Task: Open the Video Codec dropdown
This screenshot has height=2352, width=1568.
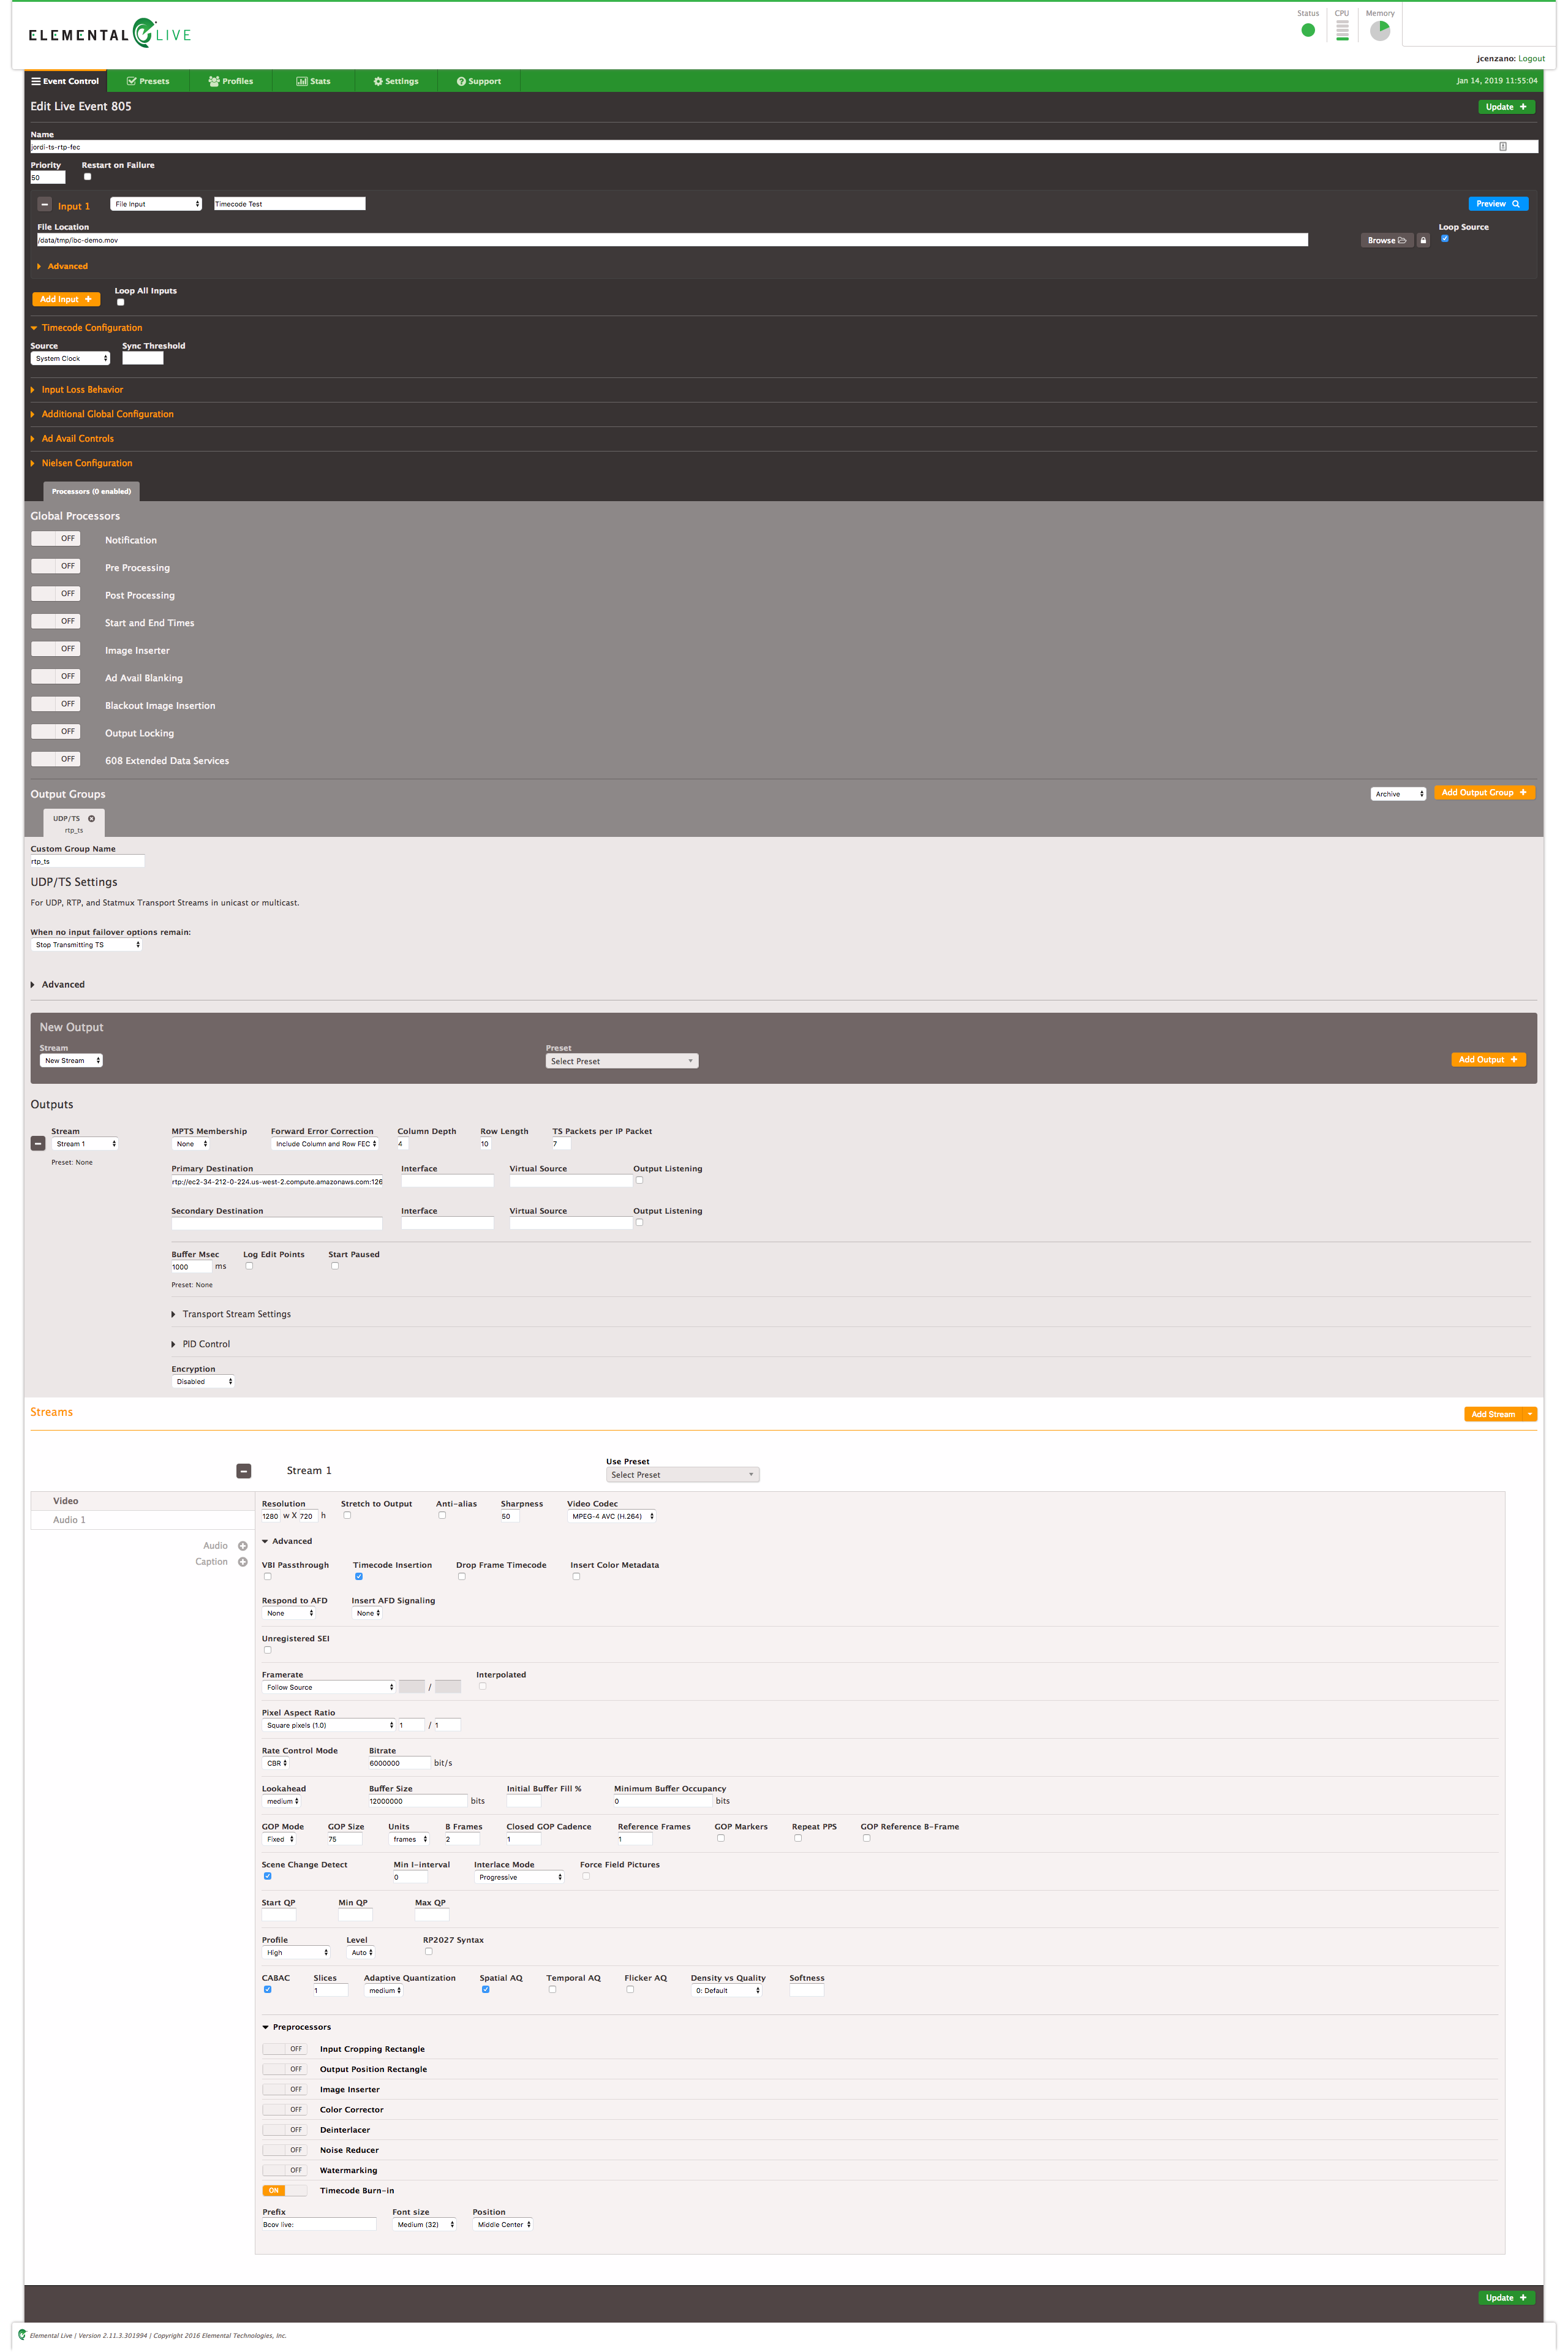Action: point(612,1516)
